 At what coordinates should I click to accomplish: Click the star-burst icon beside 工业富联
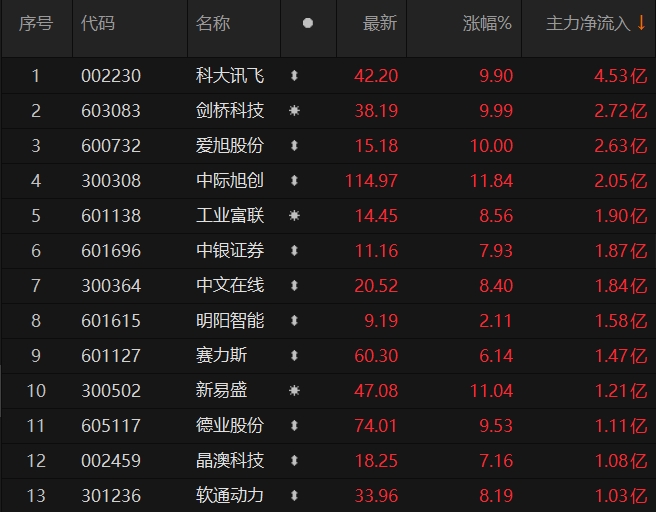(294, 216)
